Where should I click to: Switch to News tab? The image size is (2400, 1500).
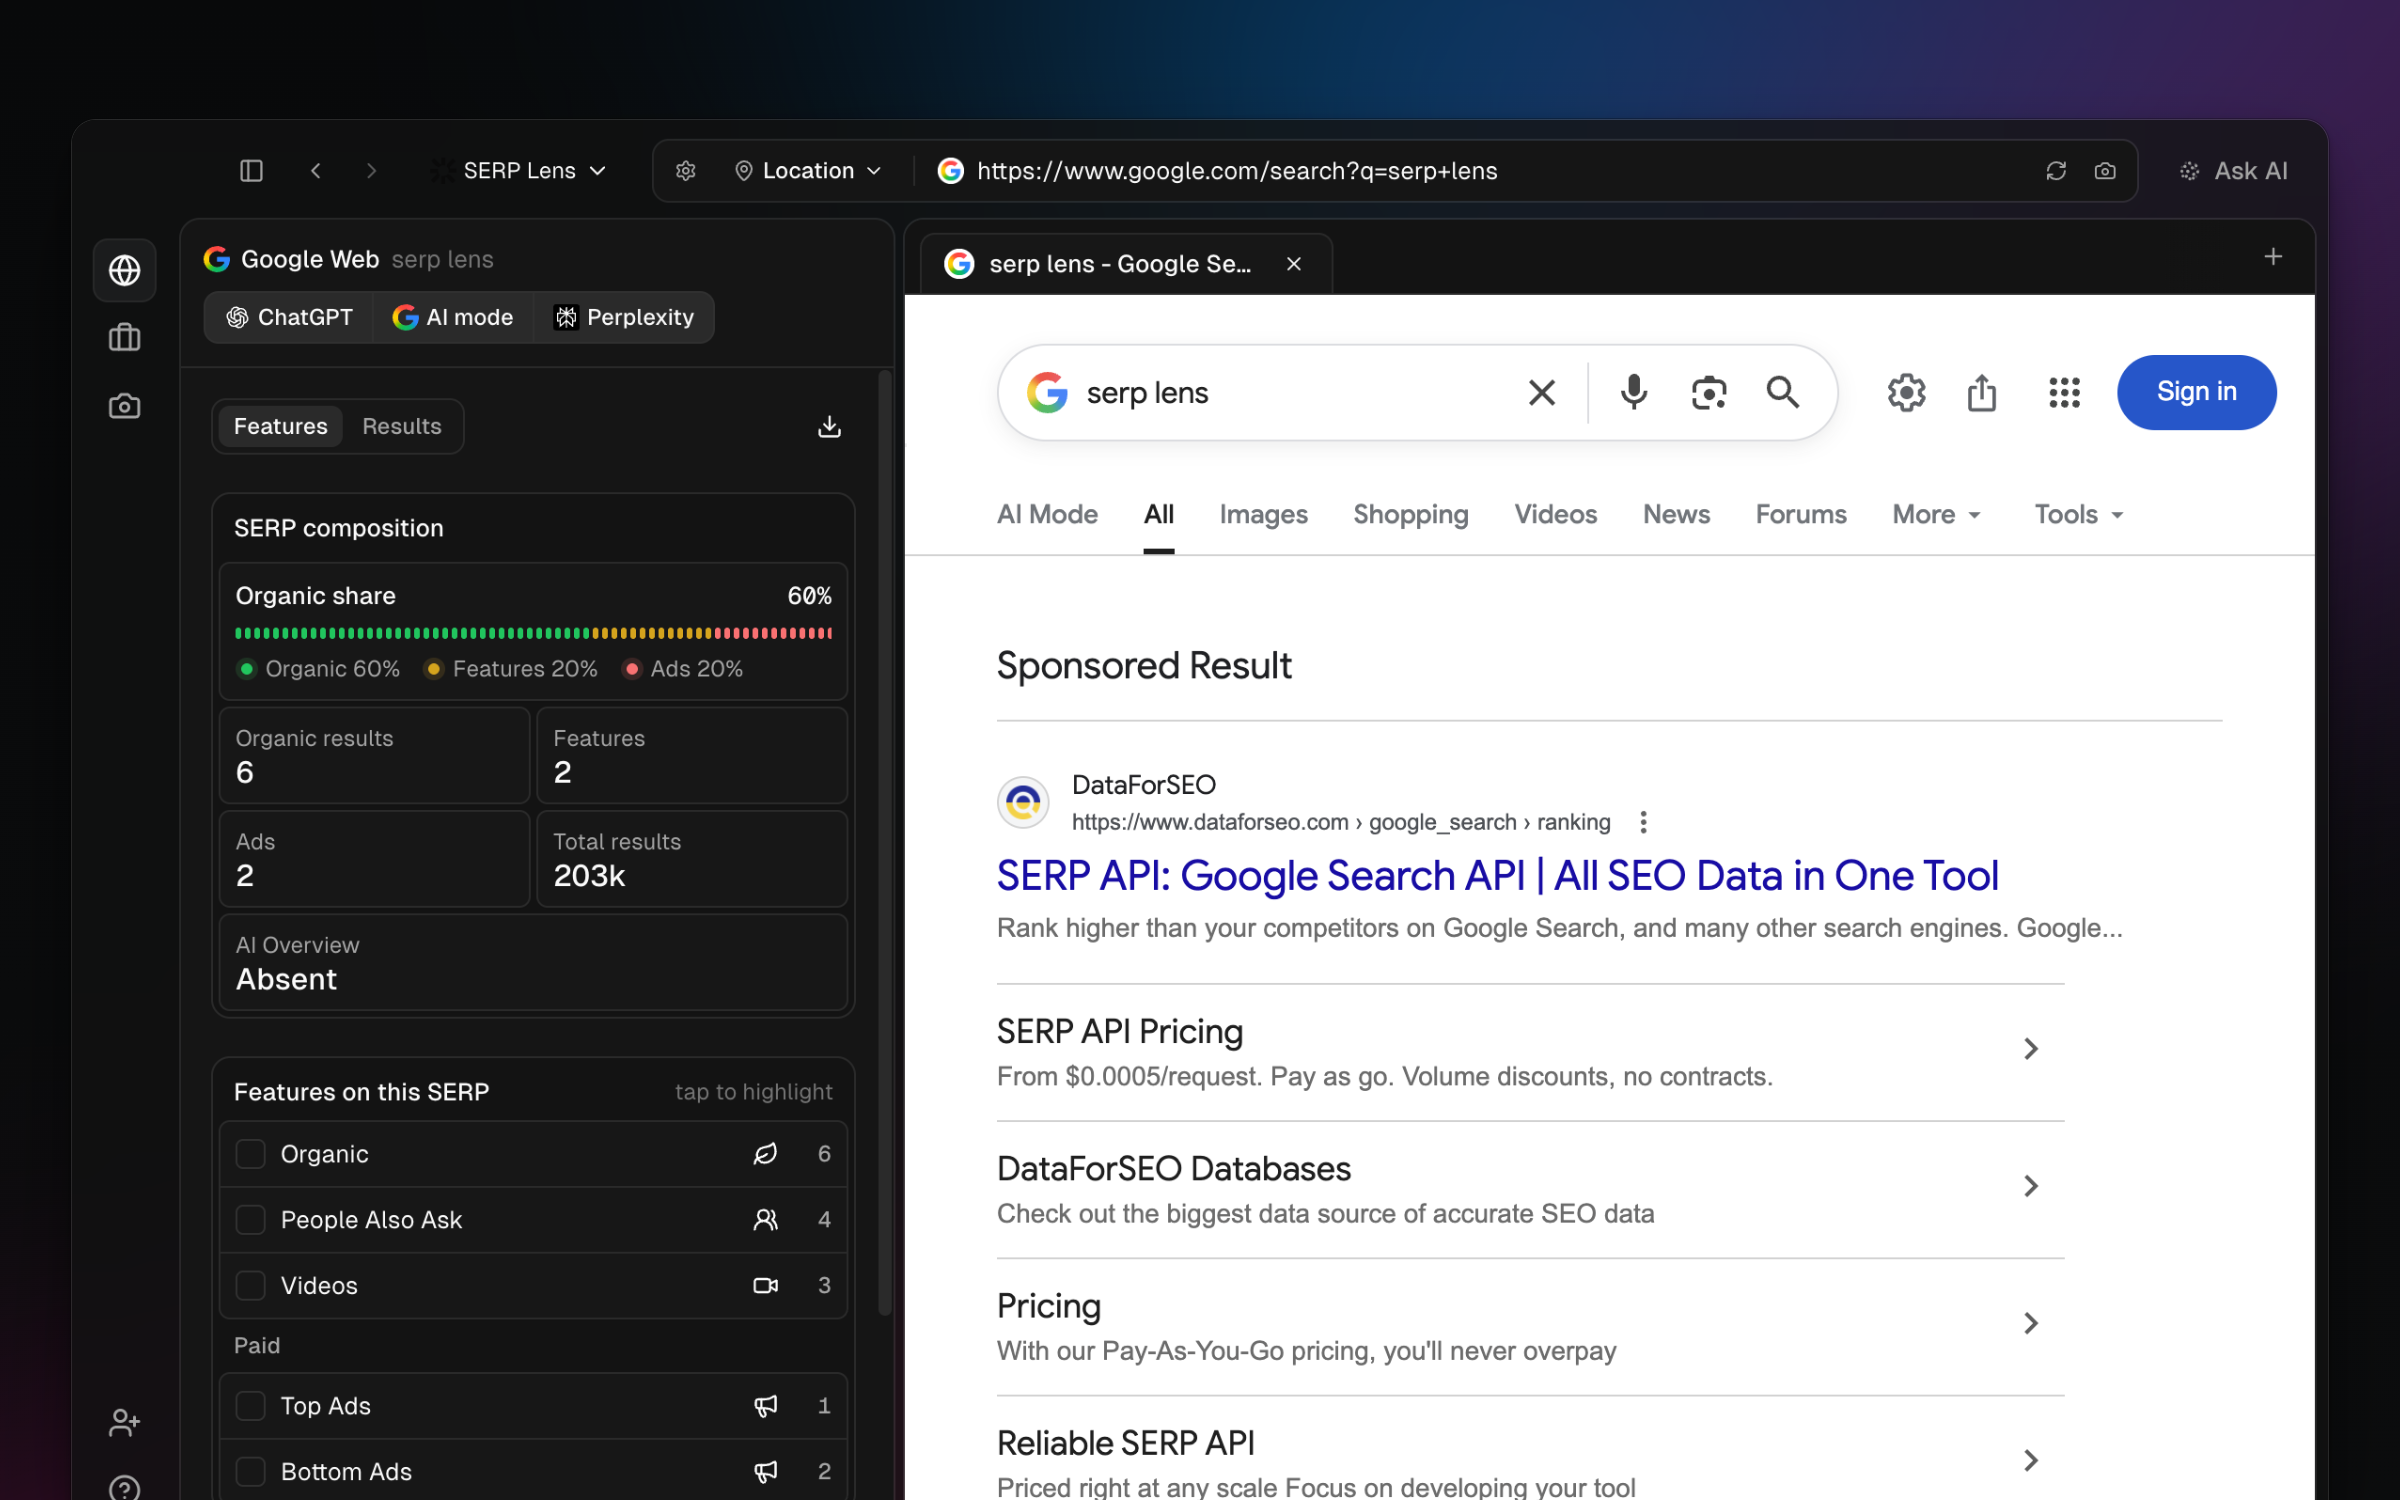pos(1677,515)
